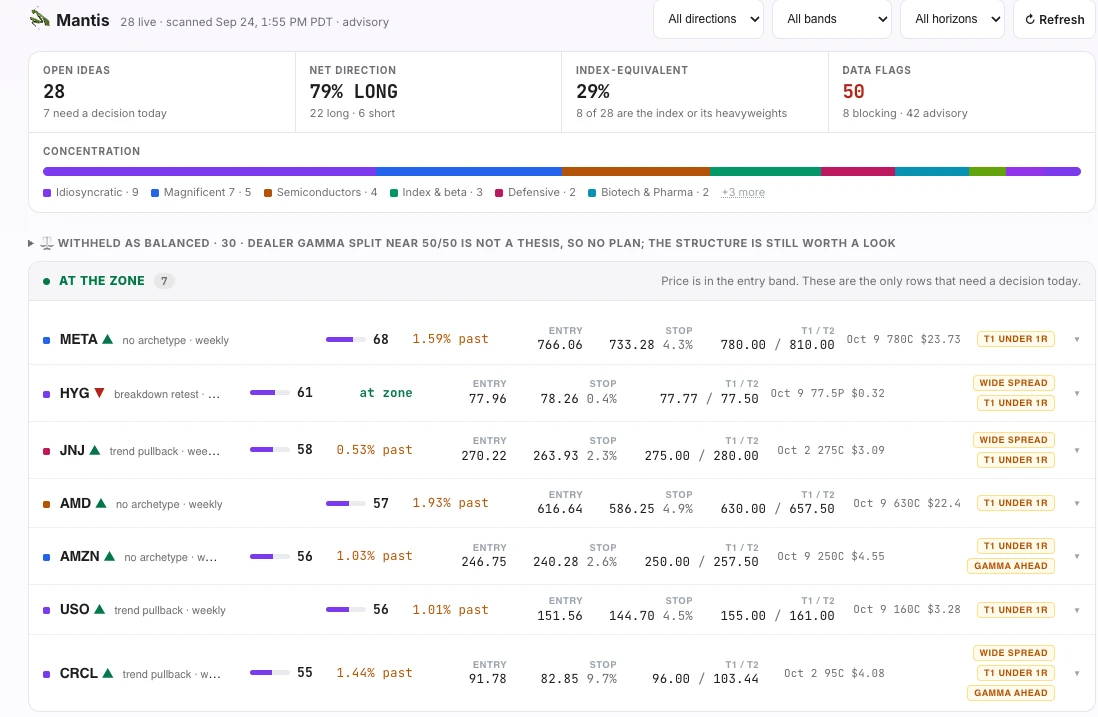Click the WIDE SPREAD badge on JNJ row
1098x717 pixels.
(x=1013, y=440)
